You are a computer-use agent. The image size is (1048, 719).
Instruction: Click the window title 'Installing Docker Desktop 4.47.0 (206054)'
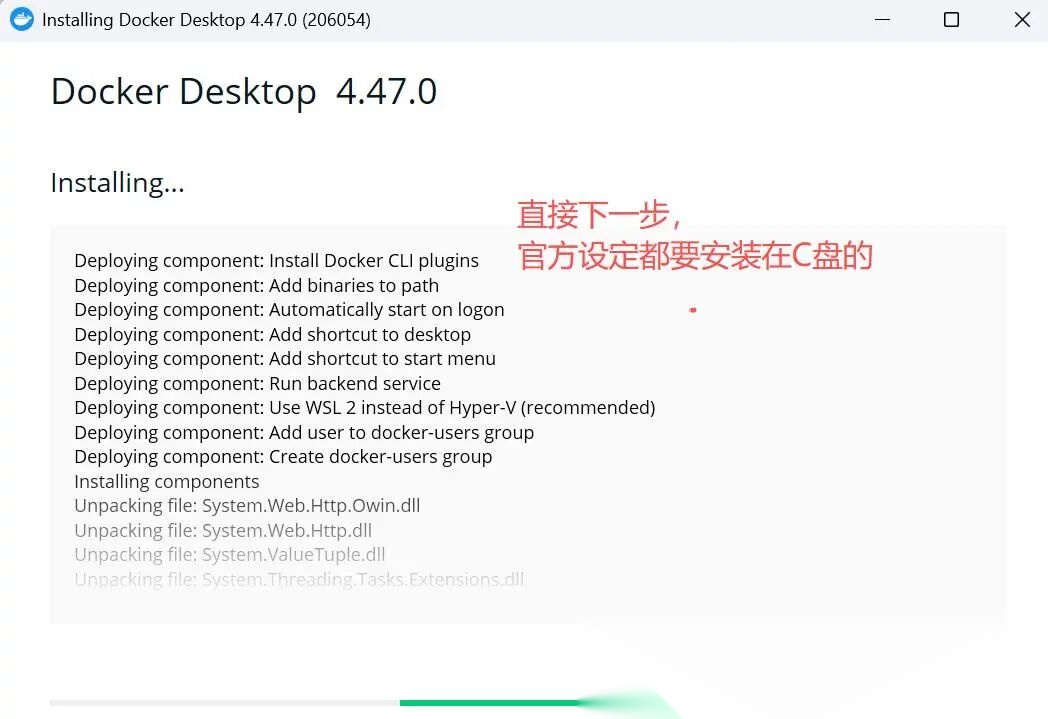click(206, 20)
